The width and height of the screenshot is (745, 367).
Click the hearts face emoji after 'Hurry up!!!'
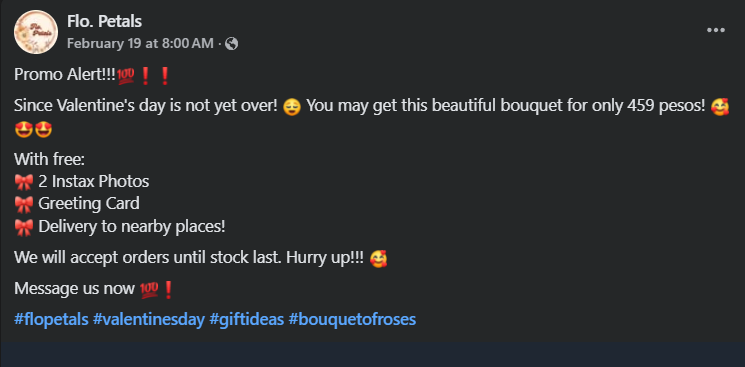378,259
